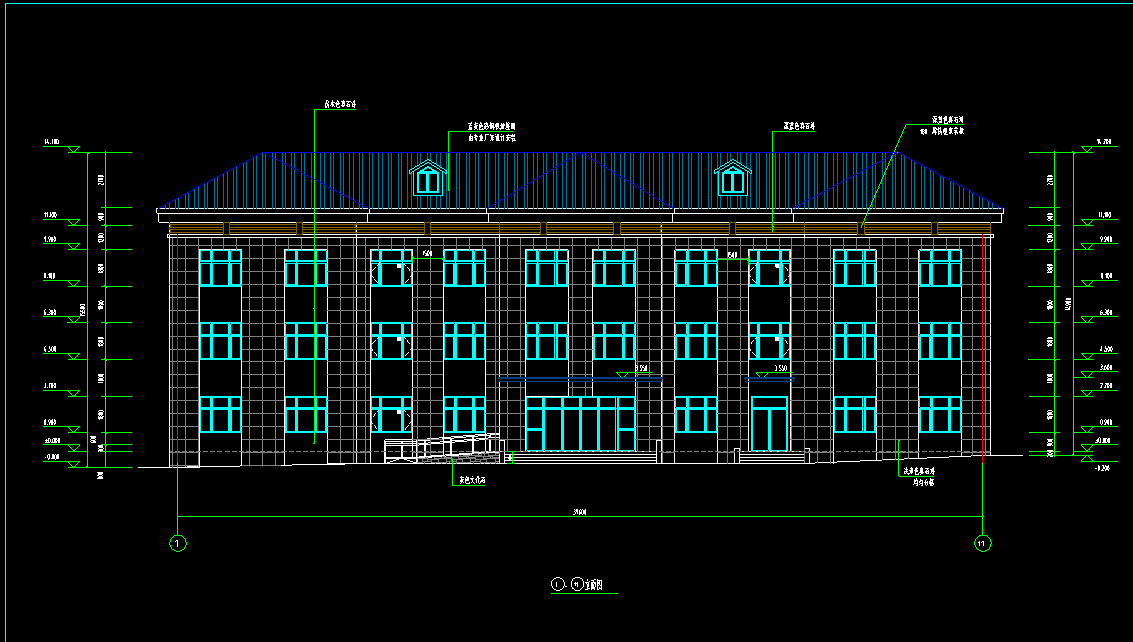The height and width of the screenshot is (642, 1133).
Task: Click the axis bubble numbered 11
Action: point(982,544)
